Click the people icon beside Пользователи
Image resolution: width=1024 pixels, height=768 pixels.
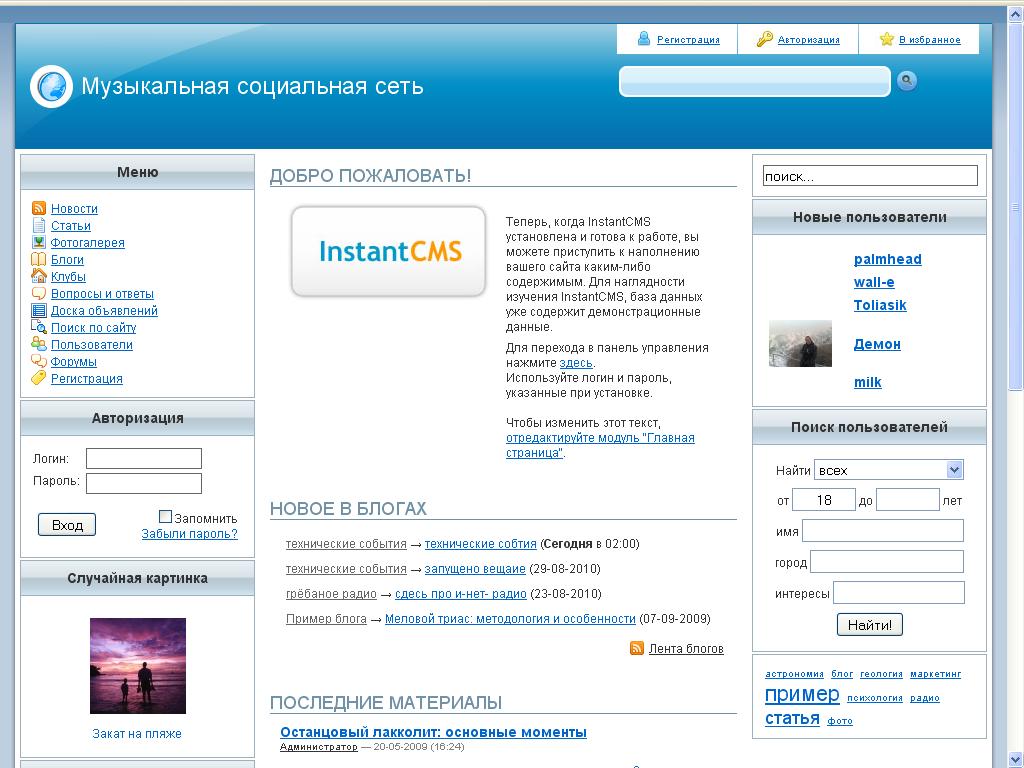tap(39, 344)
